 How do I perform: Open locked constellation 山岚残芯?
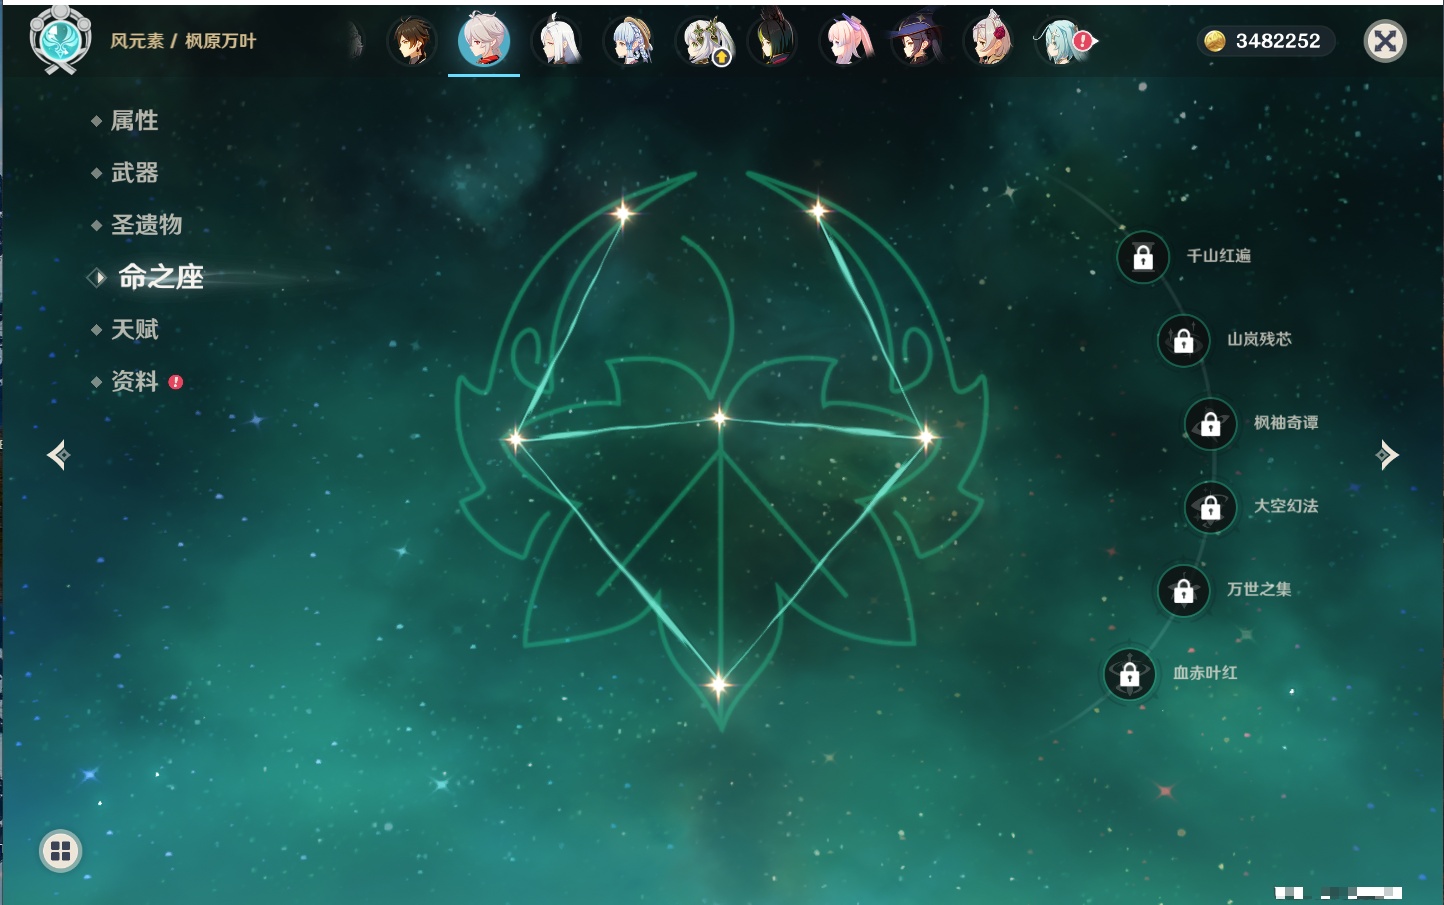[1184, 340]
